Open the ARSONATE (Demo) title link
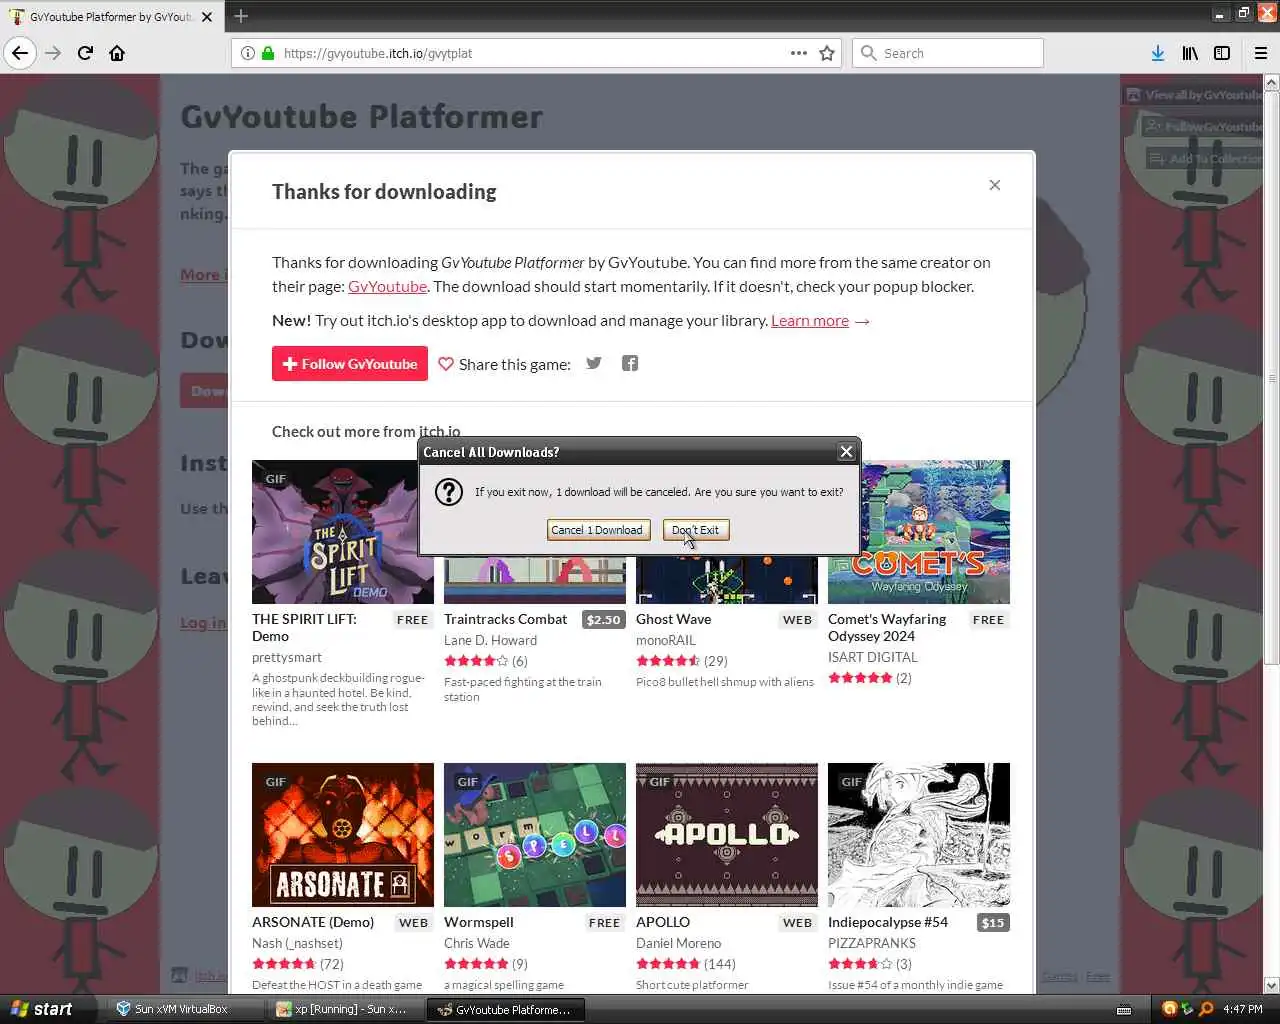1280x1024 pixels. 313,922
